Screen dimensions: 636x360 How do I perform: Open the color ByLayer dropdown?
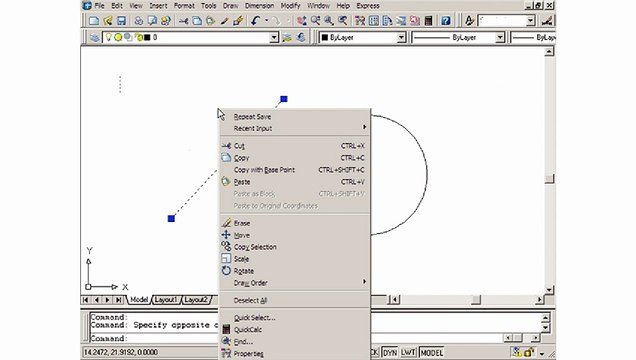pyautogui.click(x=402, y=37)
